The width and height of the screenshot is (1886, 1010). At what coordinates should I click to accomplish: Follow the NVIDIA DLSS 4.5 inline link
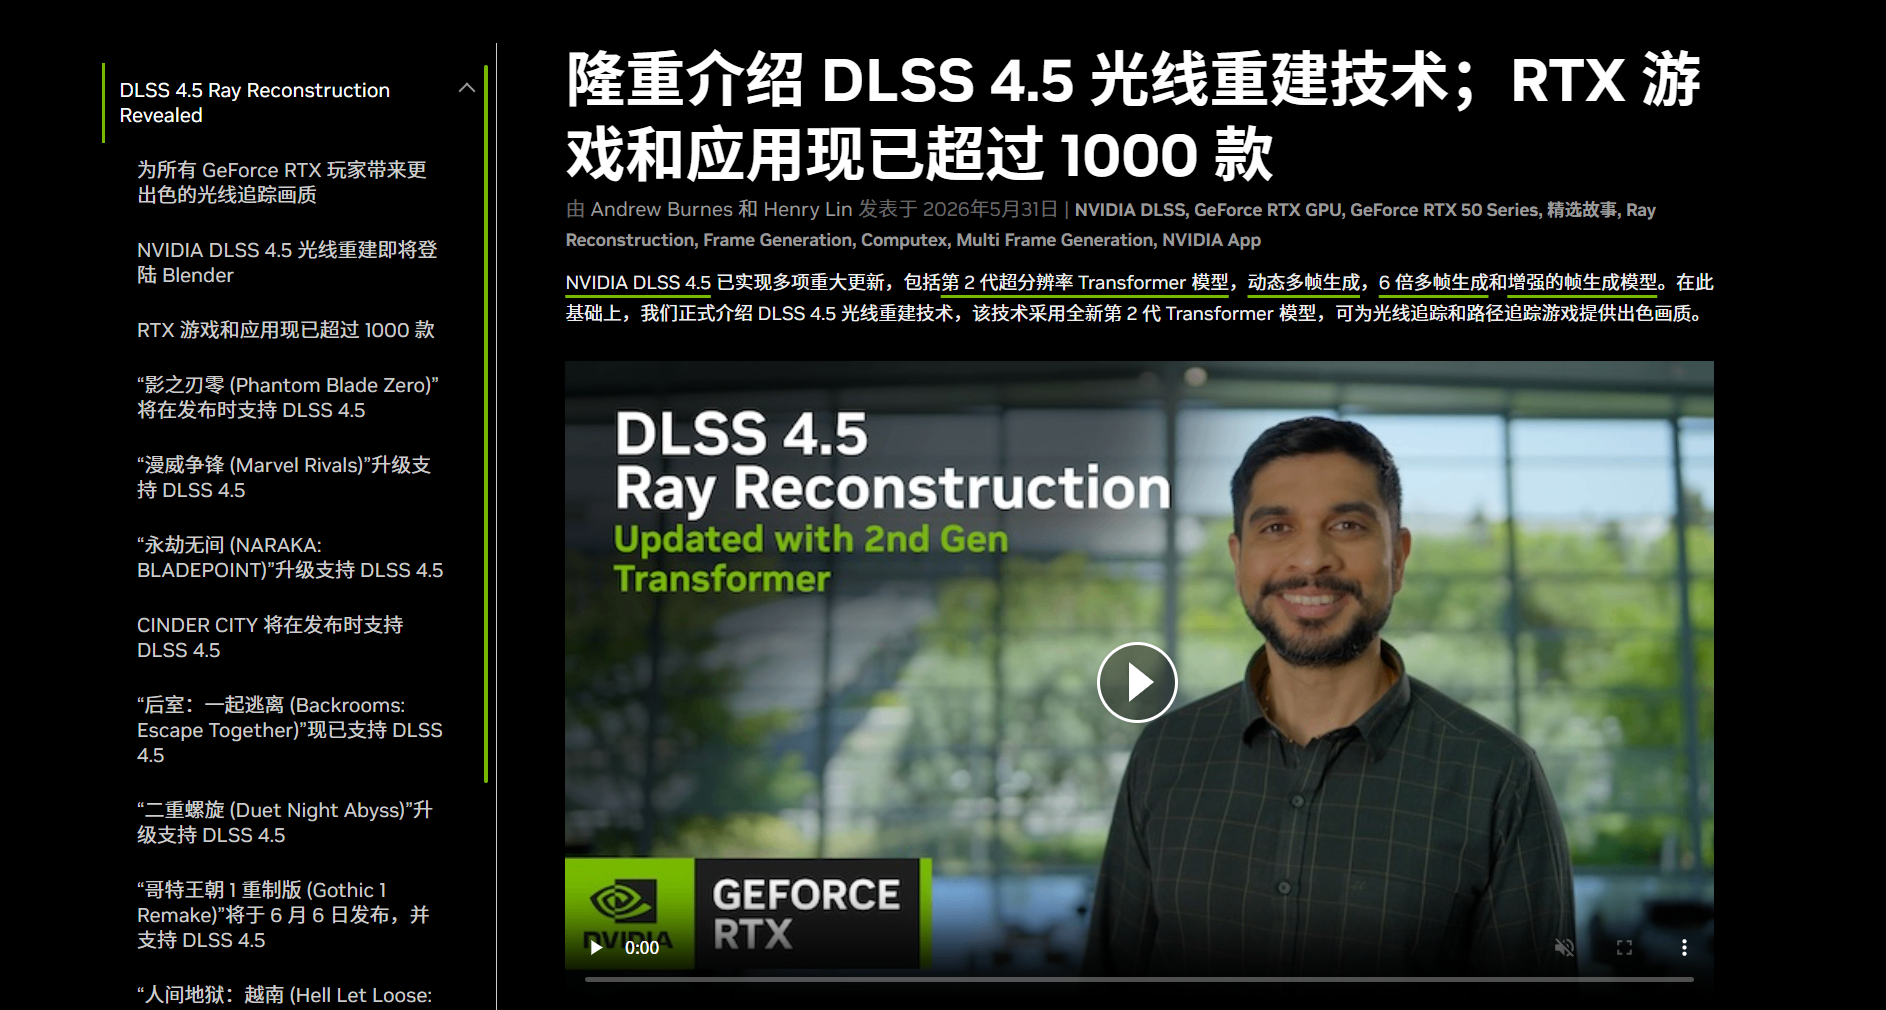638,283
